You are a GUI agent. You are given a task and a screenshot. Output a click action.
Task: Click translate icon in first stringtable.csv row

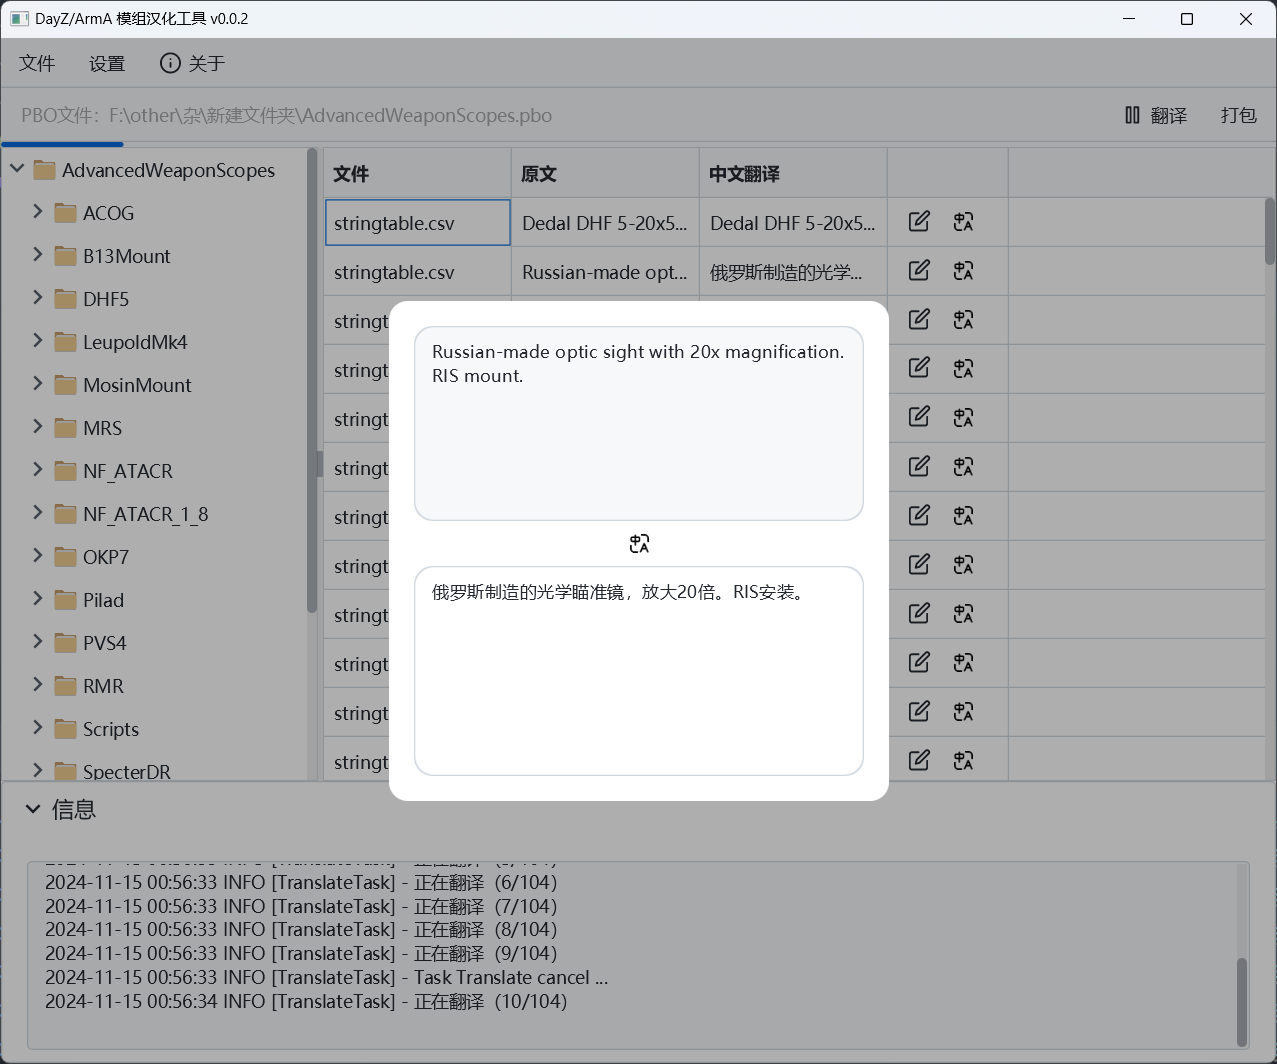tap(963, 222)
